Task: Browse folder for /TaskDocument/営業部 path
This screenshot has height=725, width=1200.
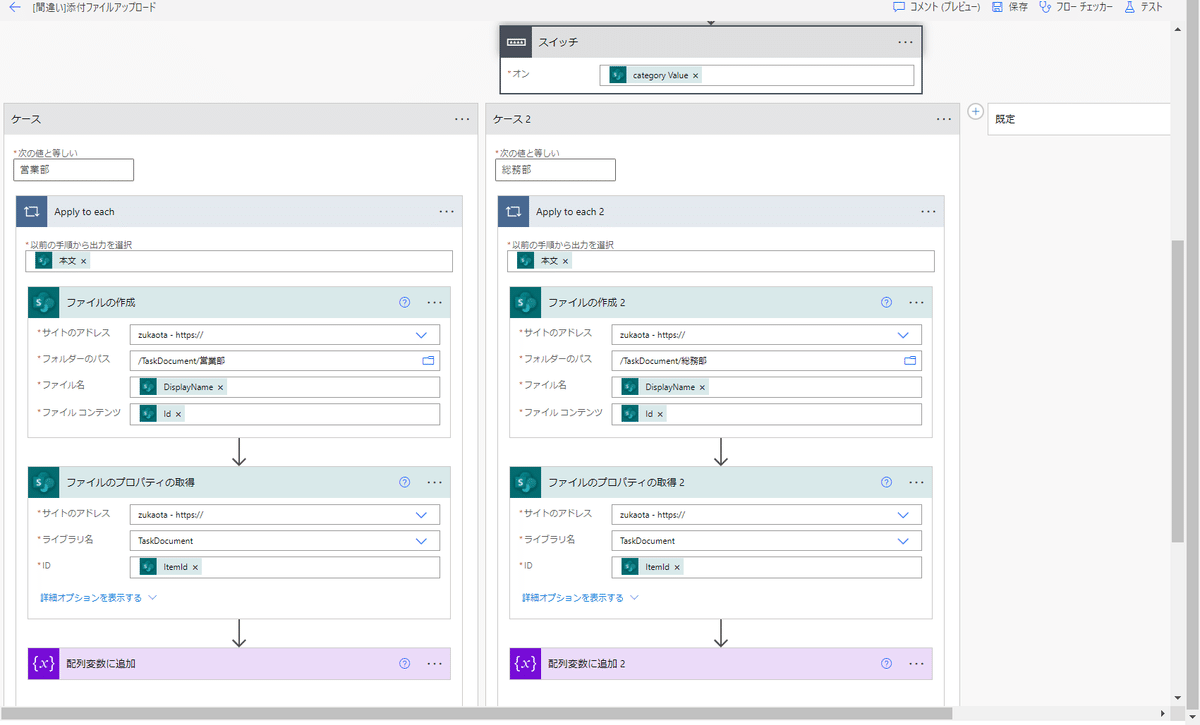Action: 429,361
